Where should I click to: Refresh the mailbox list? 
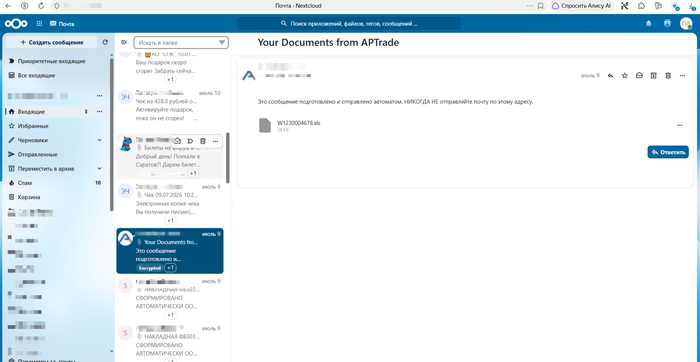105,42
